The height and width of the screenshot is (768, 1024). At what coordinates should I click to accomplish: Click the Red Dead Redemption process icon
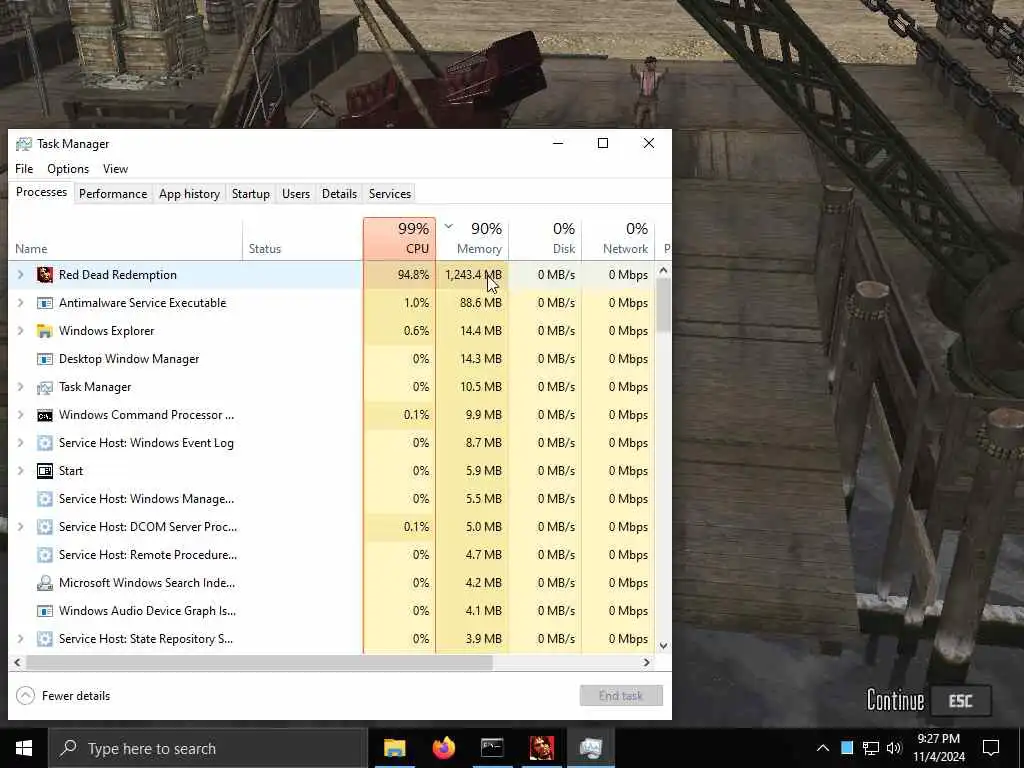pos(44,275)
